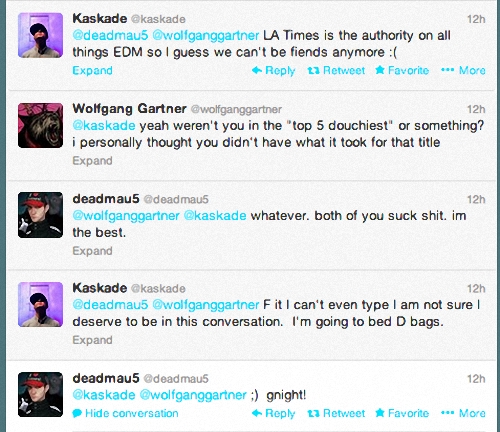Expand Kaskade's LA Times tweet
The height and width of the screenshot is (432, 500).
(92, 71)
